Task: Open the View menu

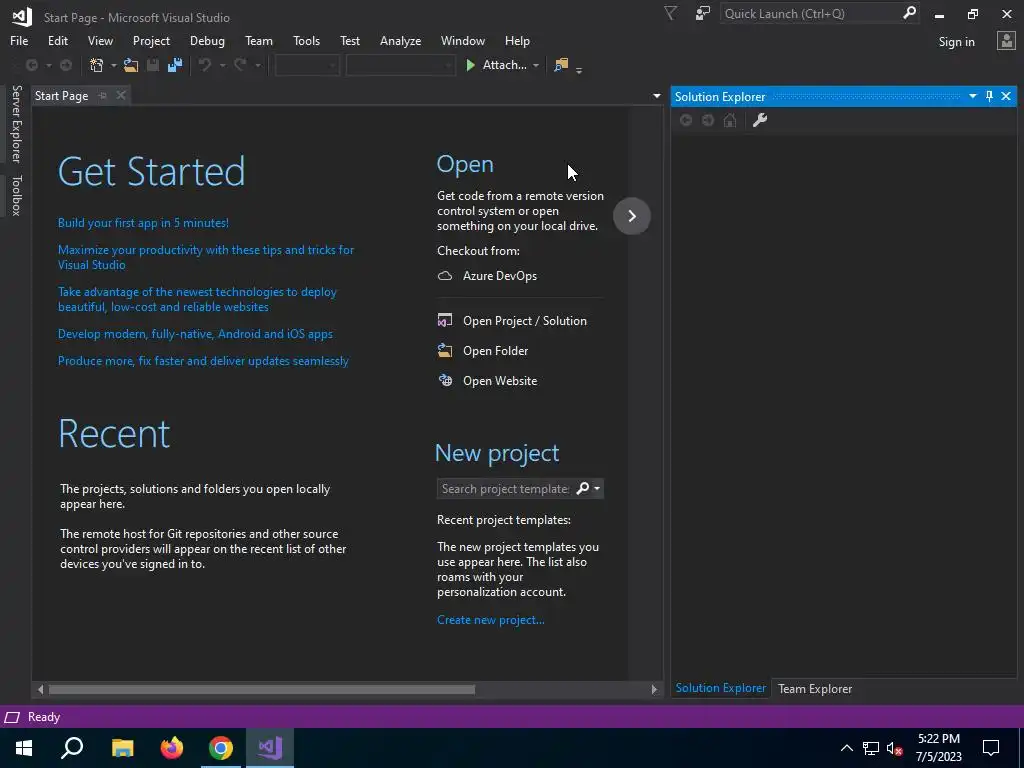Action: 101,41
